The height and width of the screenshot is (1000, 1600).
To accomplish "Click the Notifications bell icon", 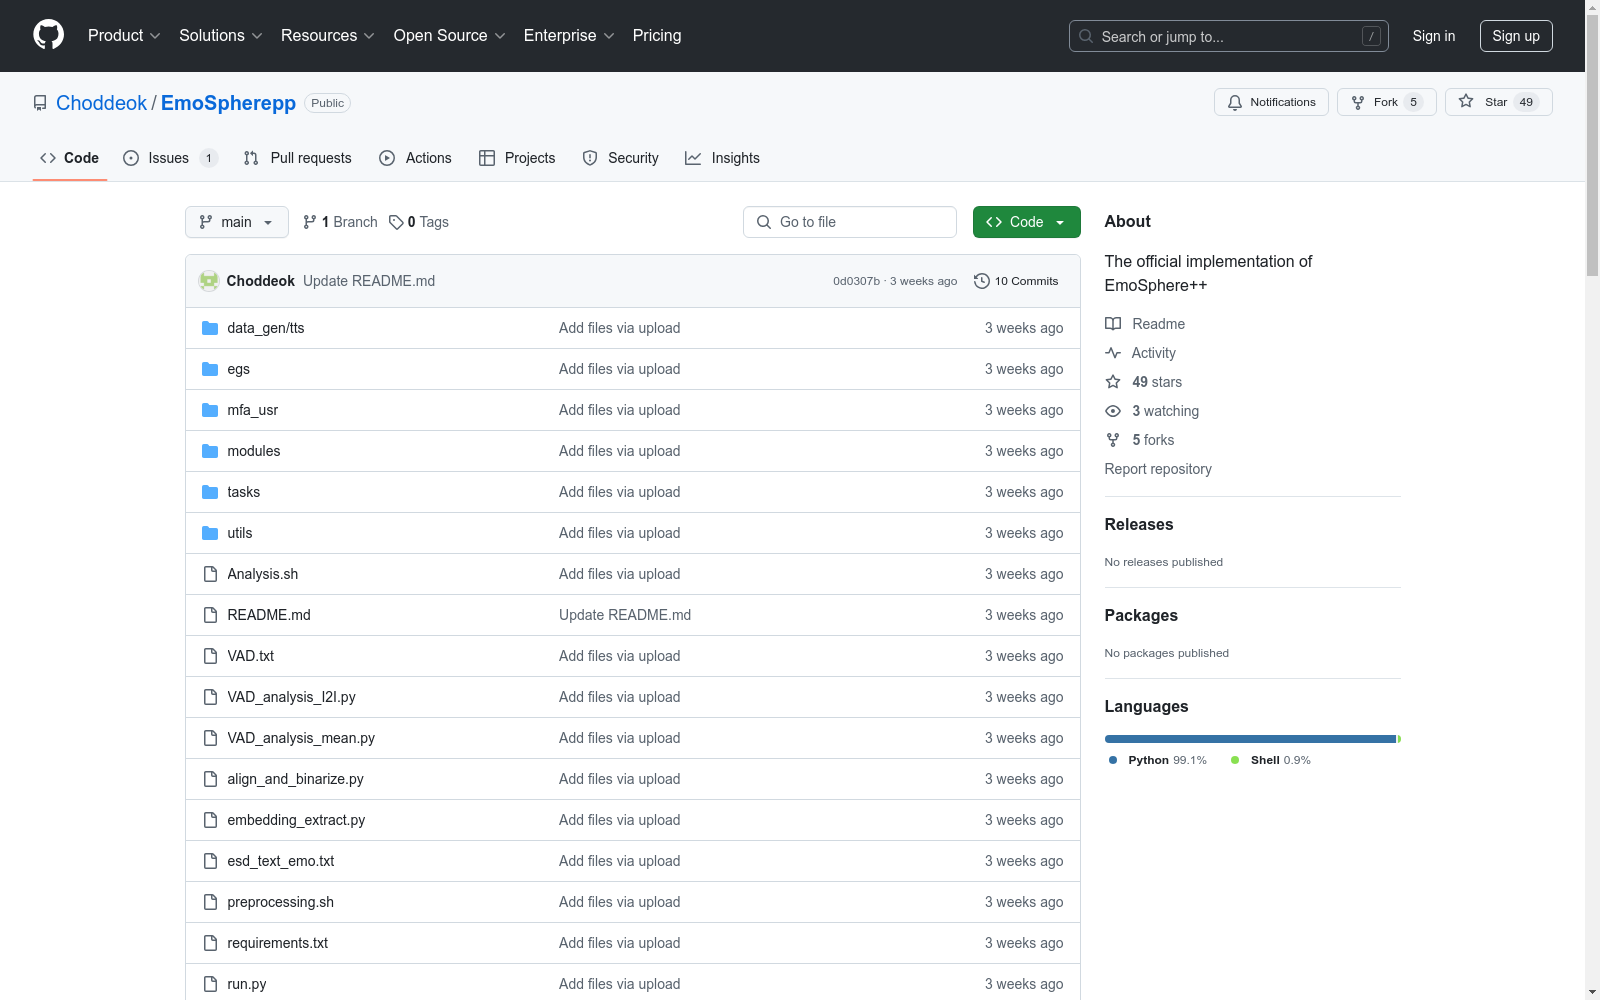I will (1235, 102).
